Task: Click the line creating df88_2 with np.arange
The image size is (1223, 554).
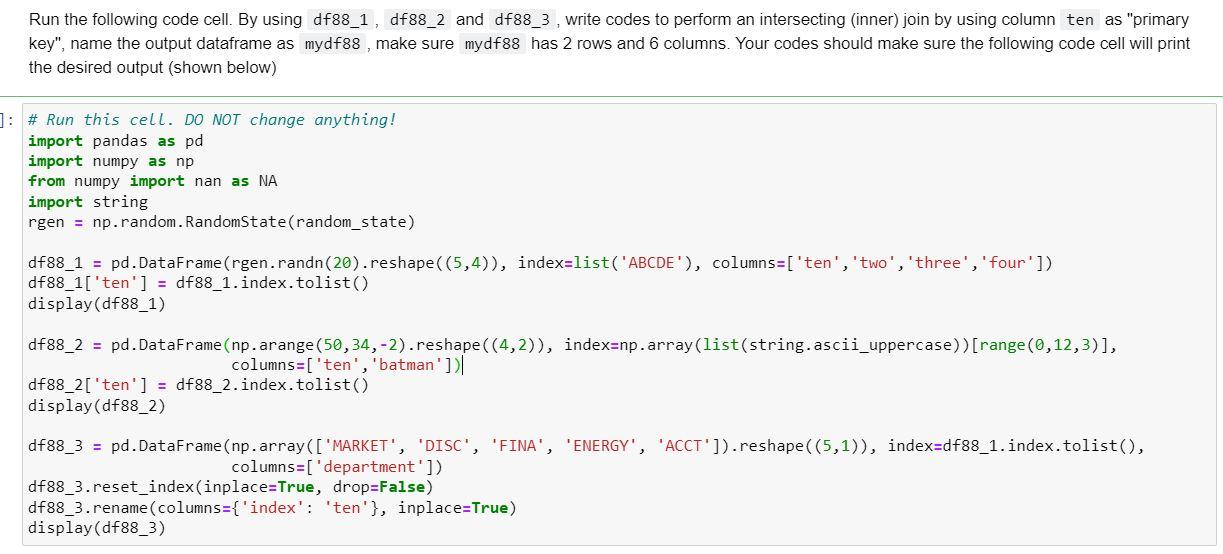Action: pyautogui.click(x=573, y=345)
